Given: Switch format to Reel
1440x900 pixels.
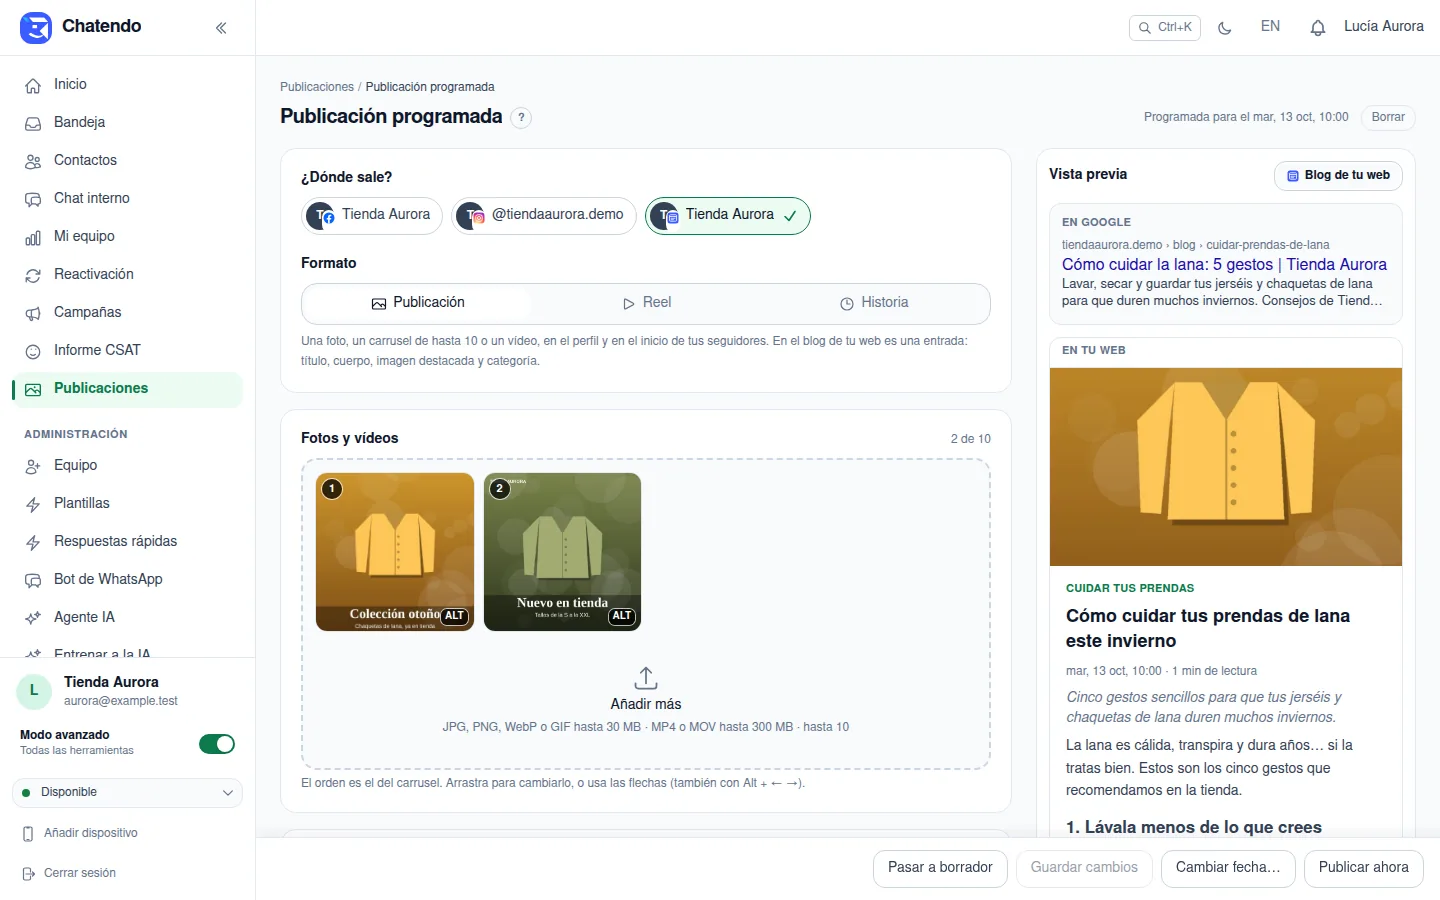Looking at the screenshot, I should pos(646,303).
